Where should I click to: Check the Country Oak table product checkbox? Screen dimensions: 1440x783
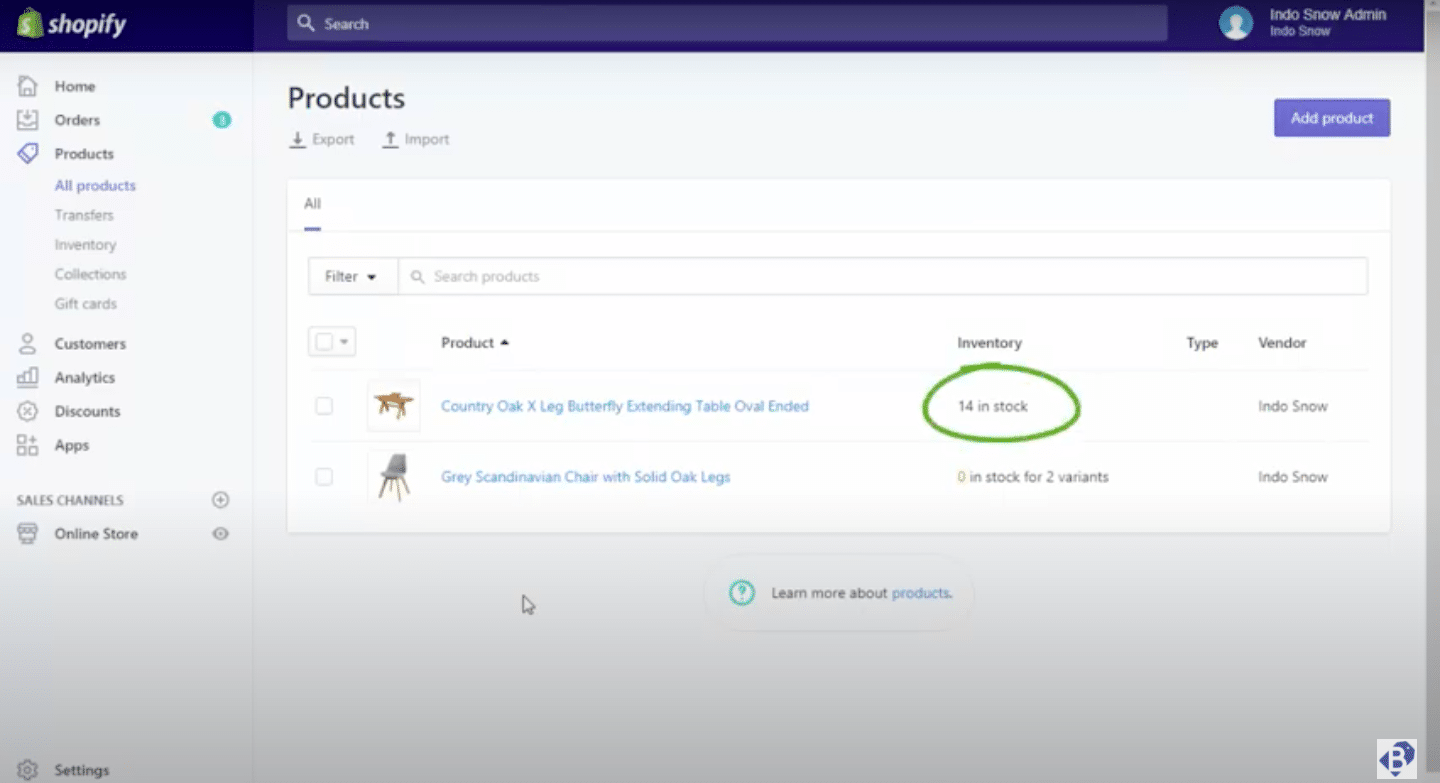click(x=324, y=406)
